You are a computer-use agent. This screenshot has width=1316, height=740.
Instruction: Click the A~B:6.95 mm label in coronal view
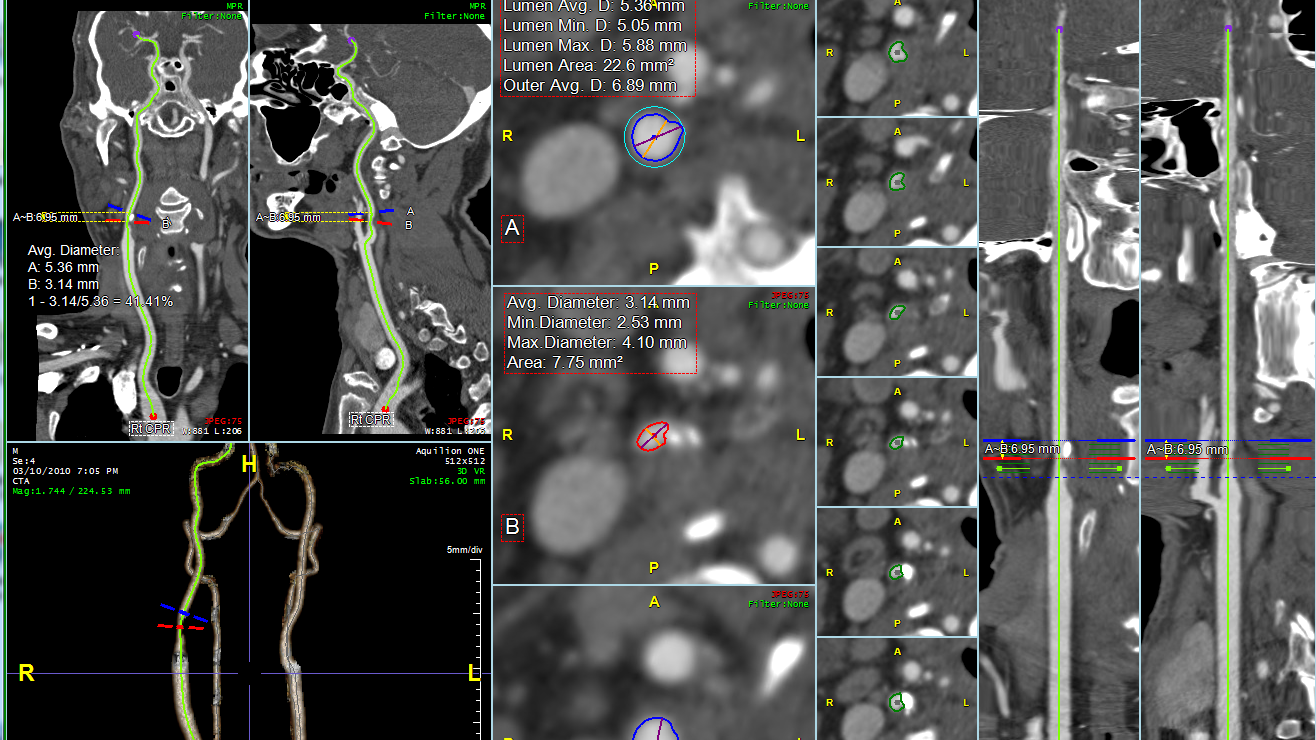pyautogui.click(x=45, y=217)
